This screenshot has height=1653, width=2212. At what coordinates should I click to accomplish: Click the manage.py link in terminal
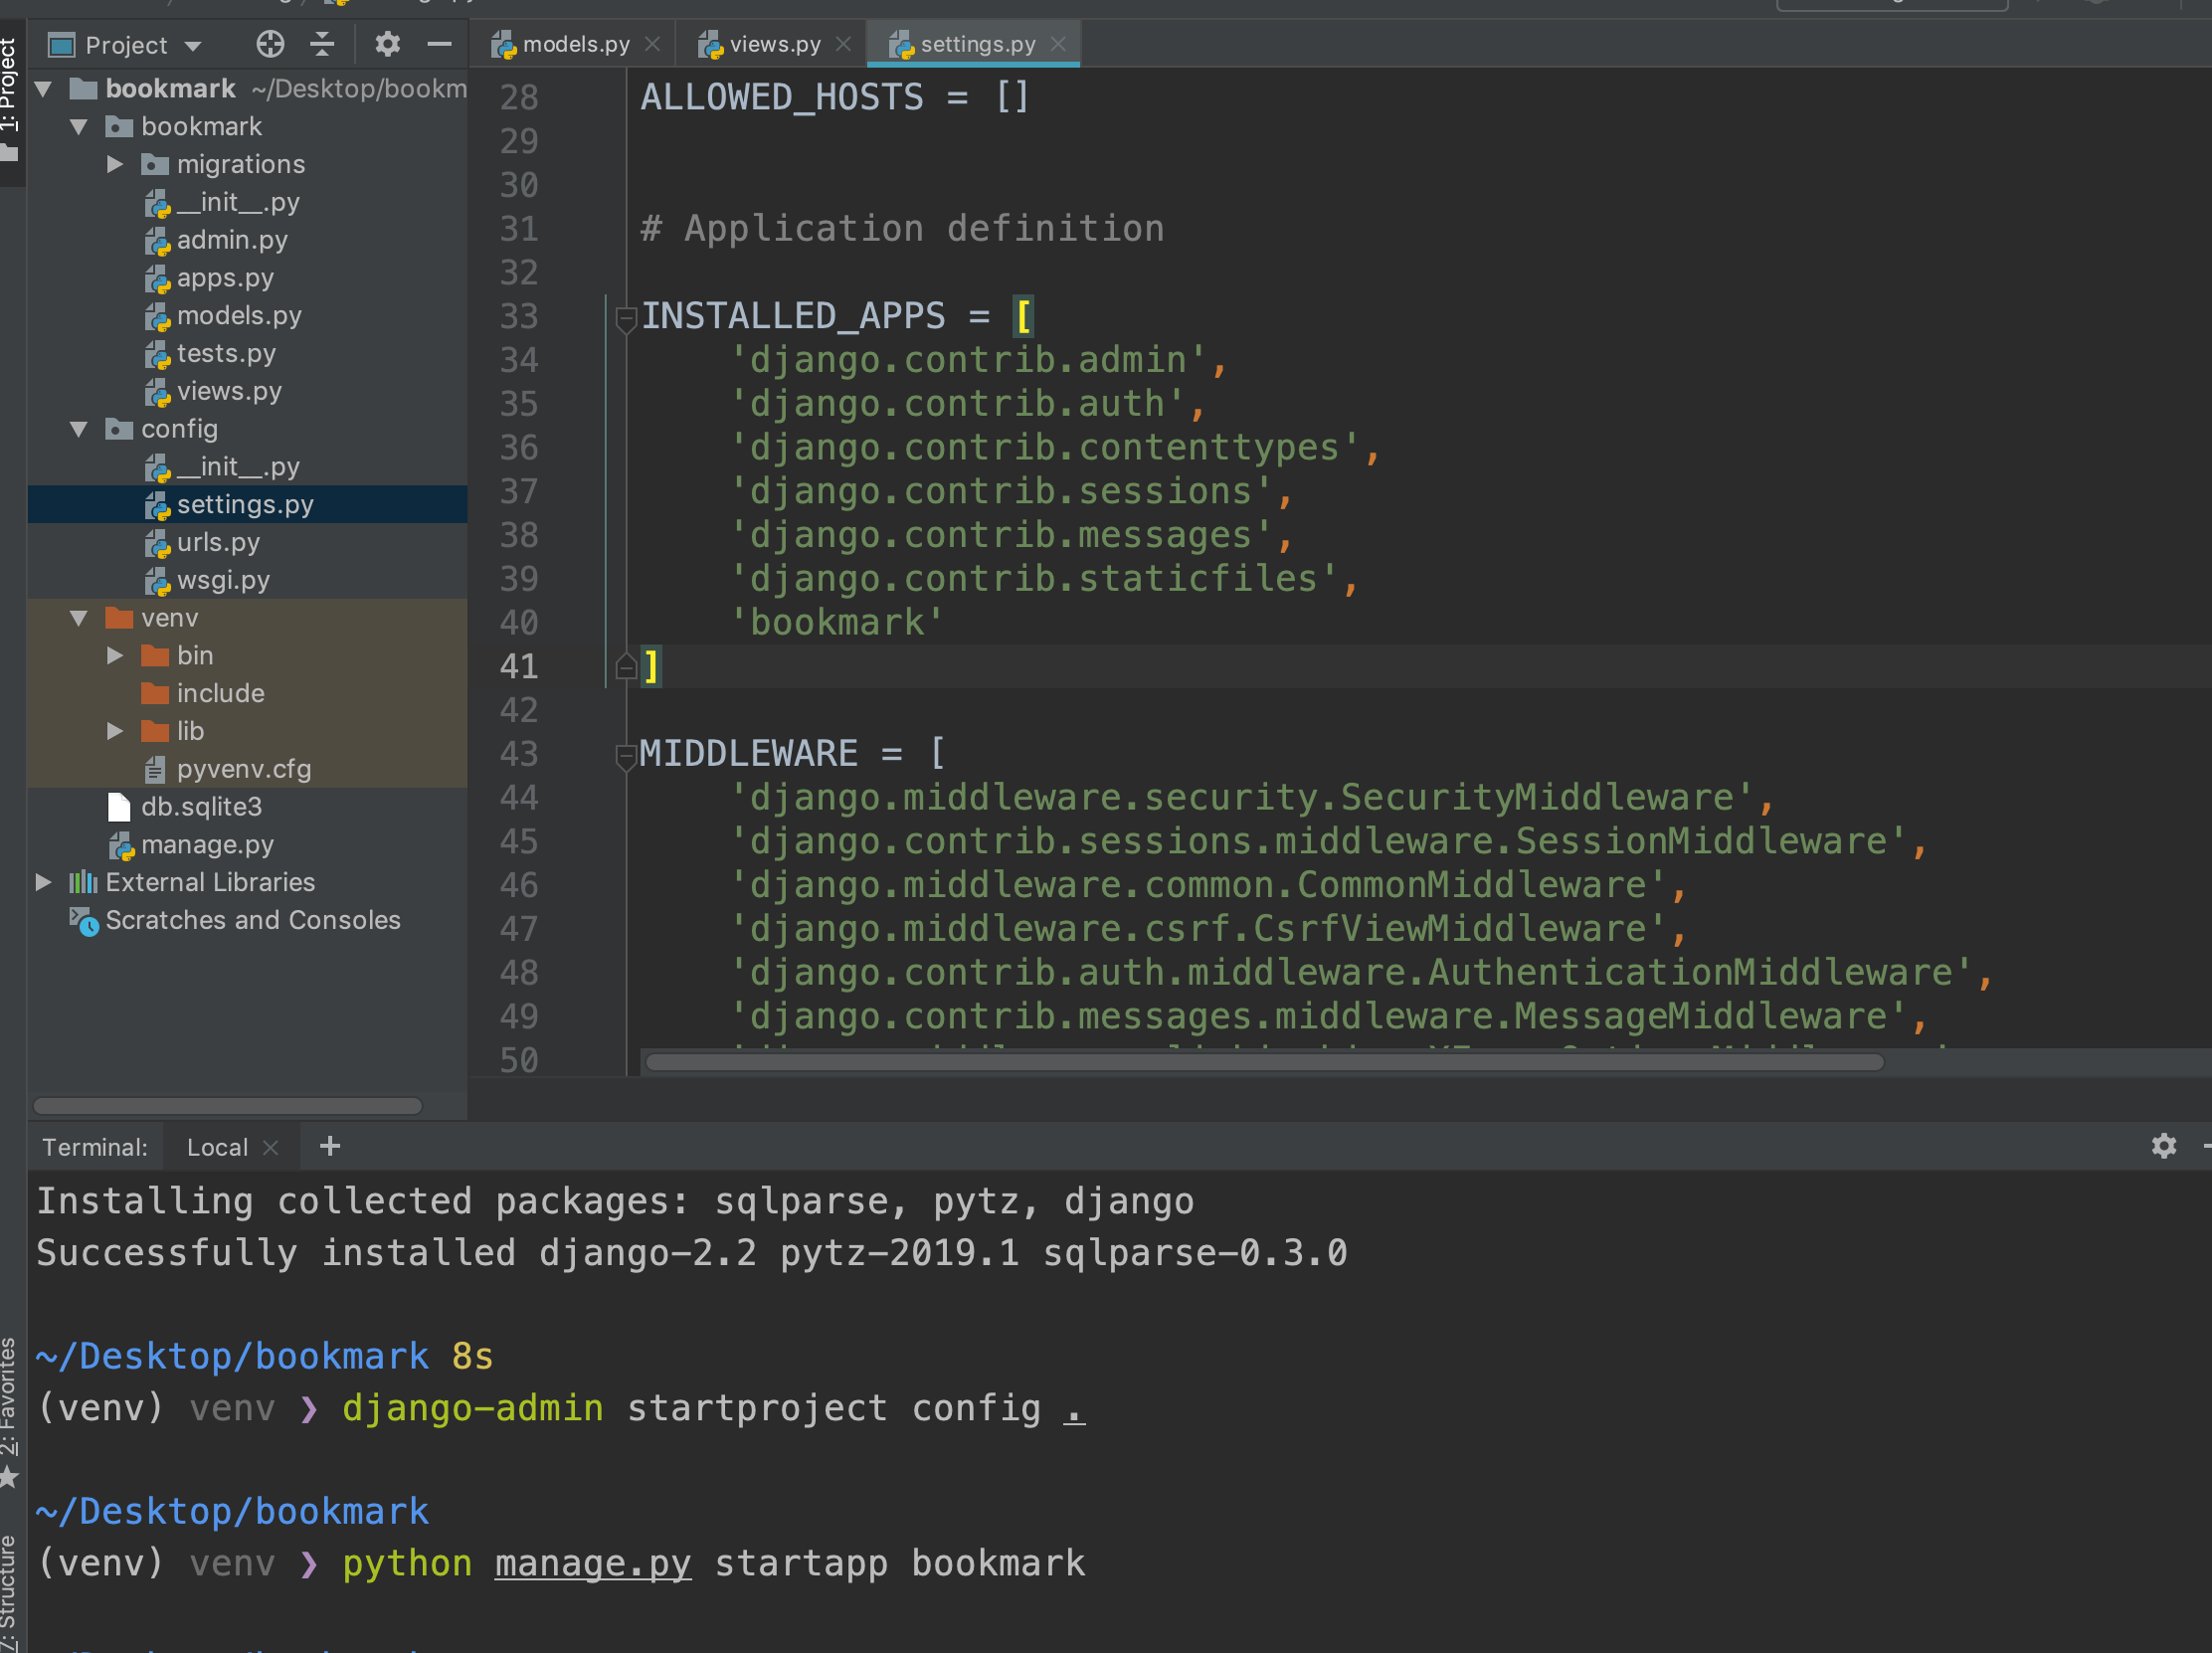592,1563
